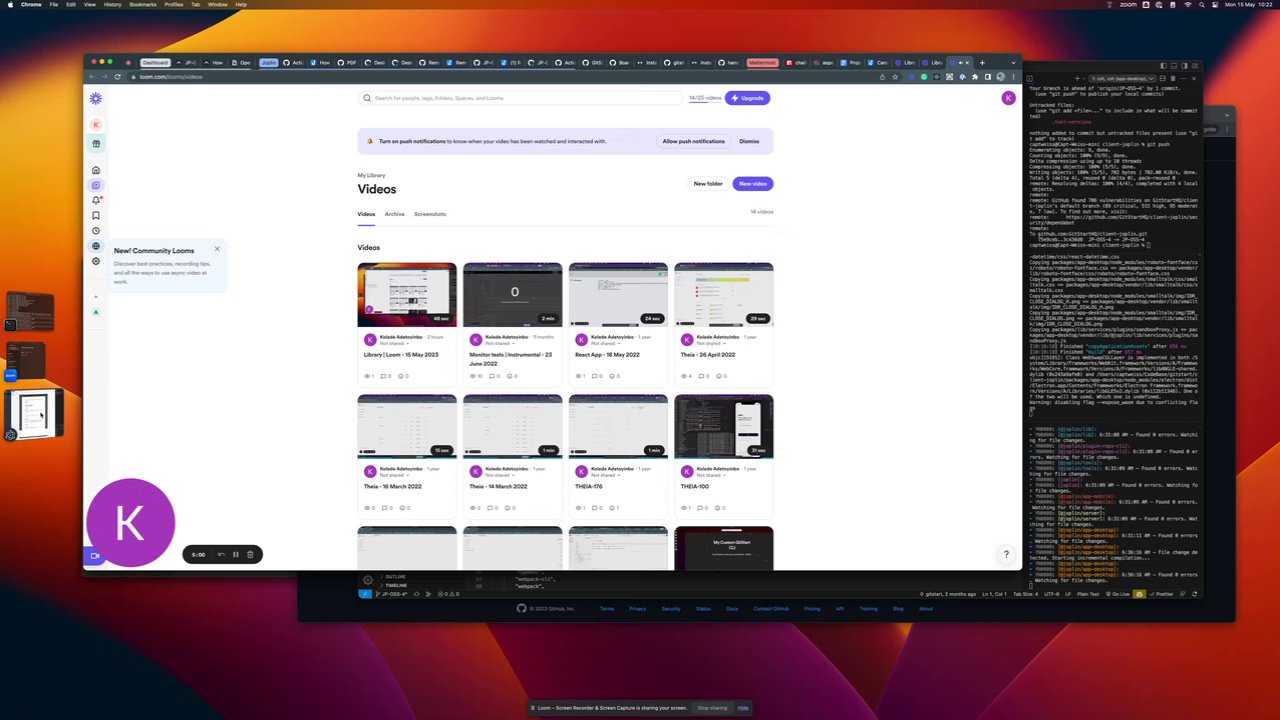The image size is (1280, 720).
Task: Select the My Library icon in sidebar
Action: pyautogui.click(x=96, y=185)
